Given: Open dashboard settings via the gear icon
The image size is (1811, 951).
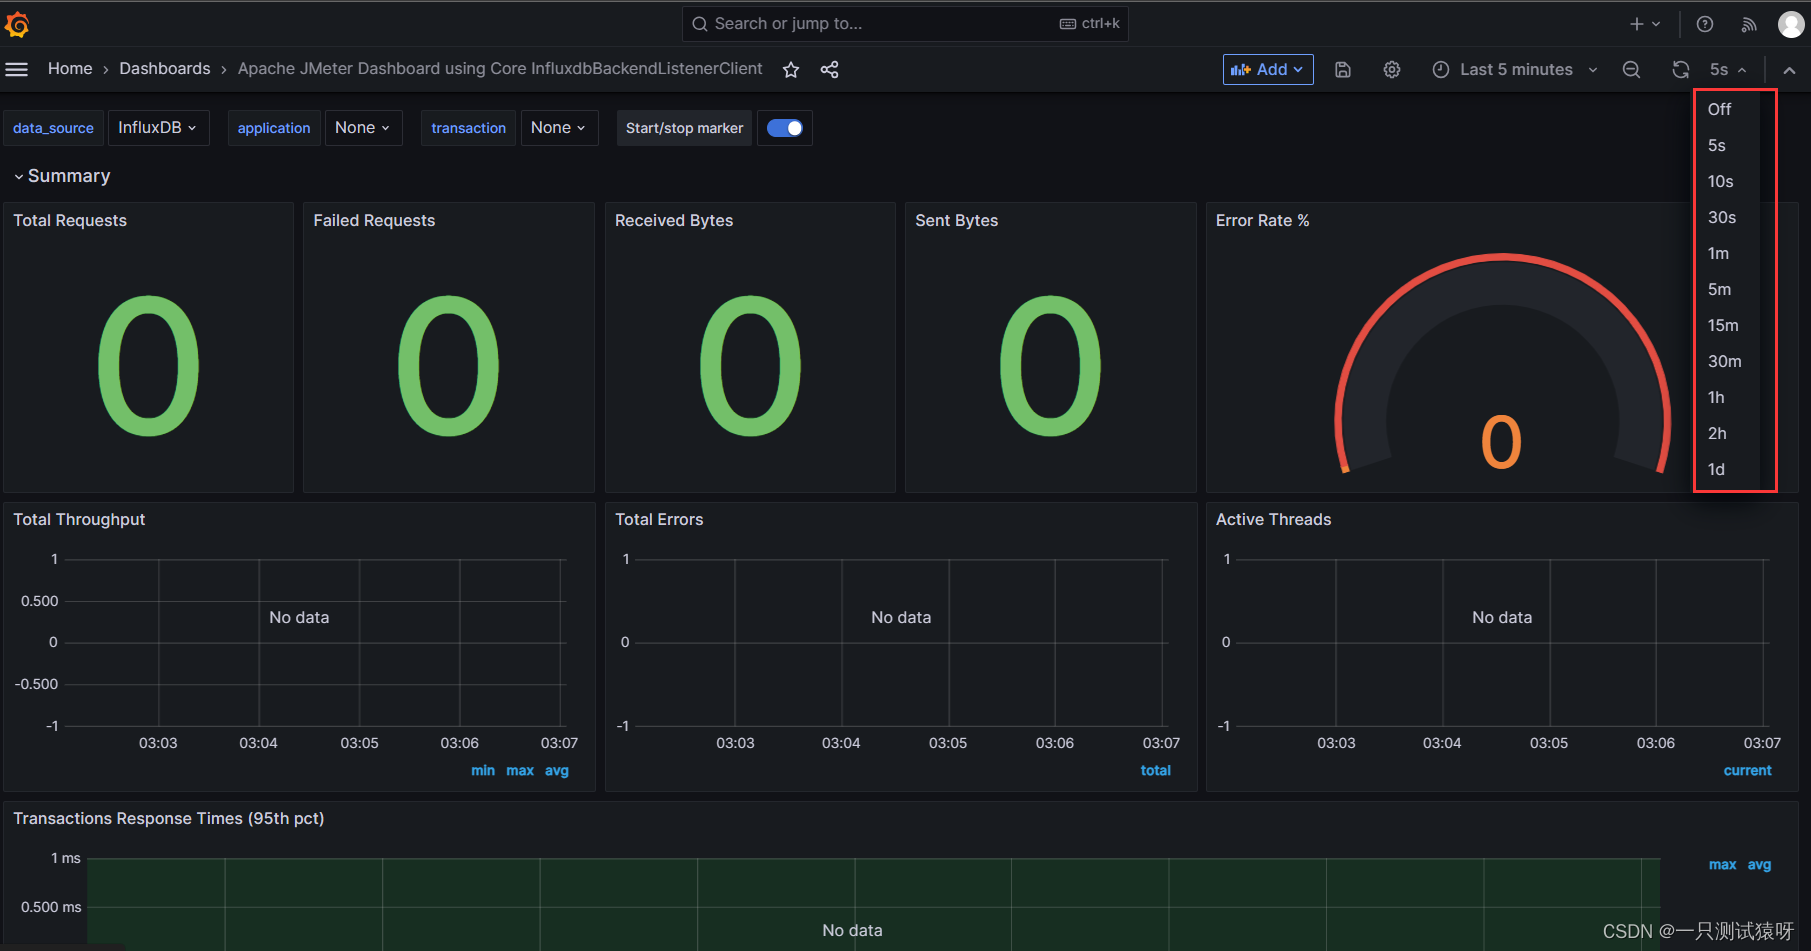Looking at the screenshot, I should (1392, 69).
